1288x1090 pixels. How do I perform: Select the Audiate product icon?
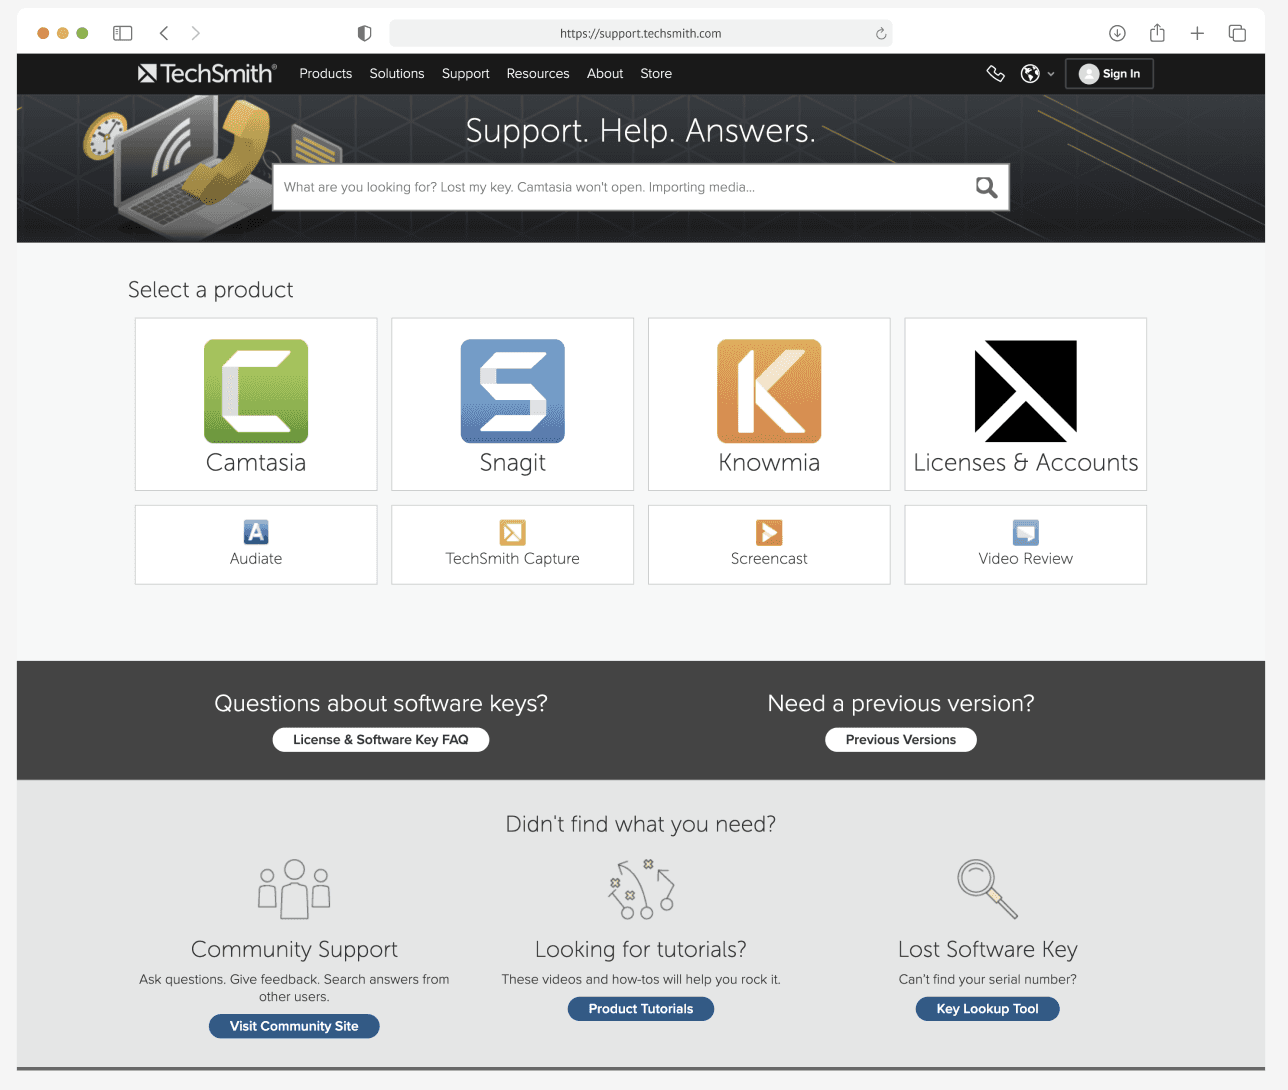(x=256, y=532)
